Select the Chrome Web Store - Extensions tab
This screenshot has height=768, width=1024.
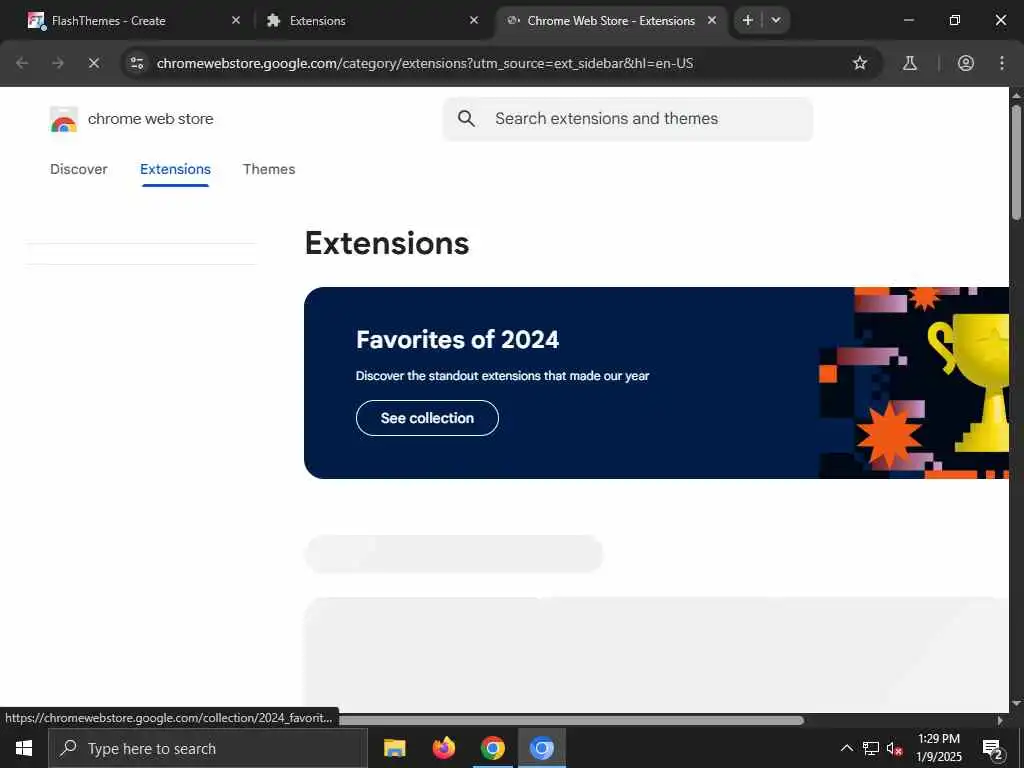click(x=611, y=21)
